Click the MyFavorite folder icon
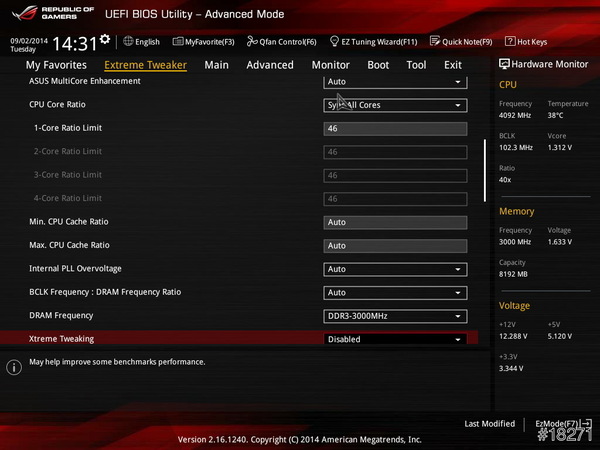Screen dimensions: 600x450 tap(178, 41)
